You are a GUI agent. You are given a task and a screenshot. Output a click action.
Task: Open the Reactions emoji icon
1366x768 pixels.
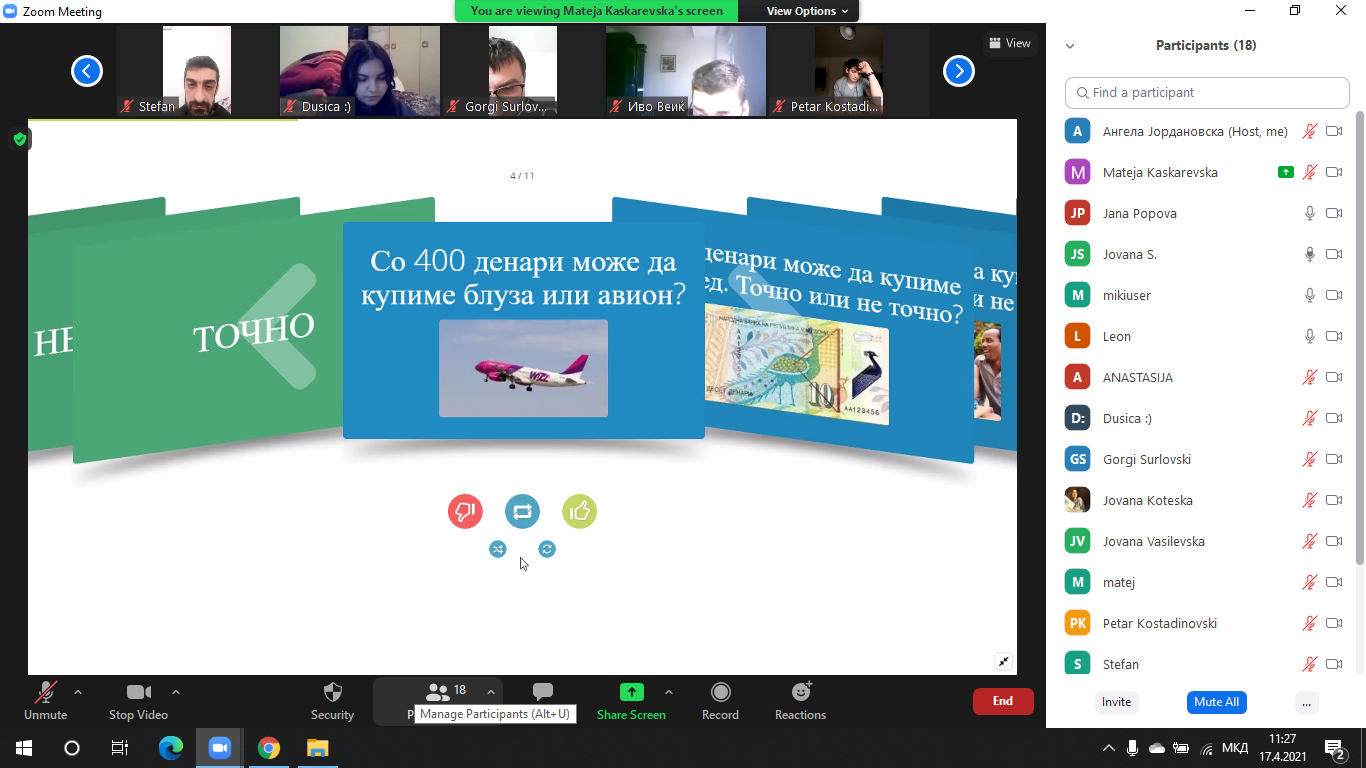tap(800, 693)
